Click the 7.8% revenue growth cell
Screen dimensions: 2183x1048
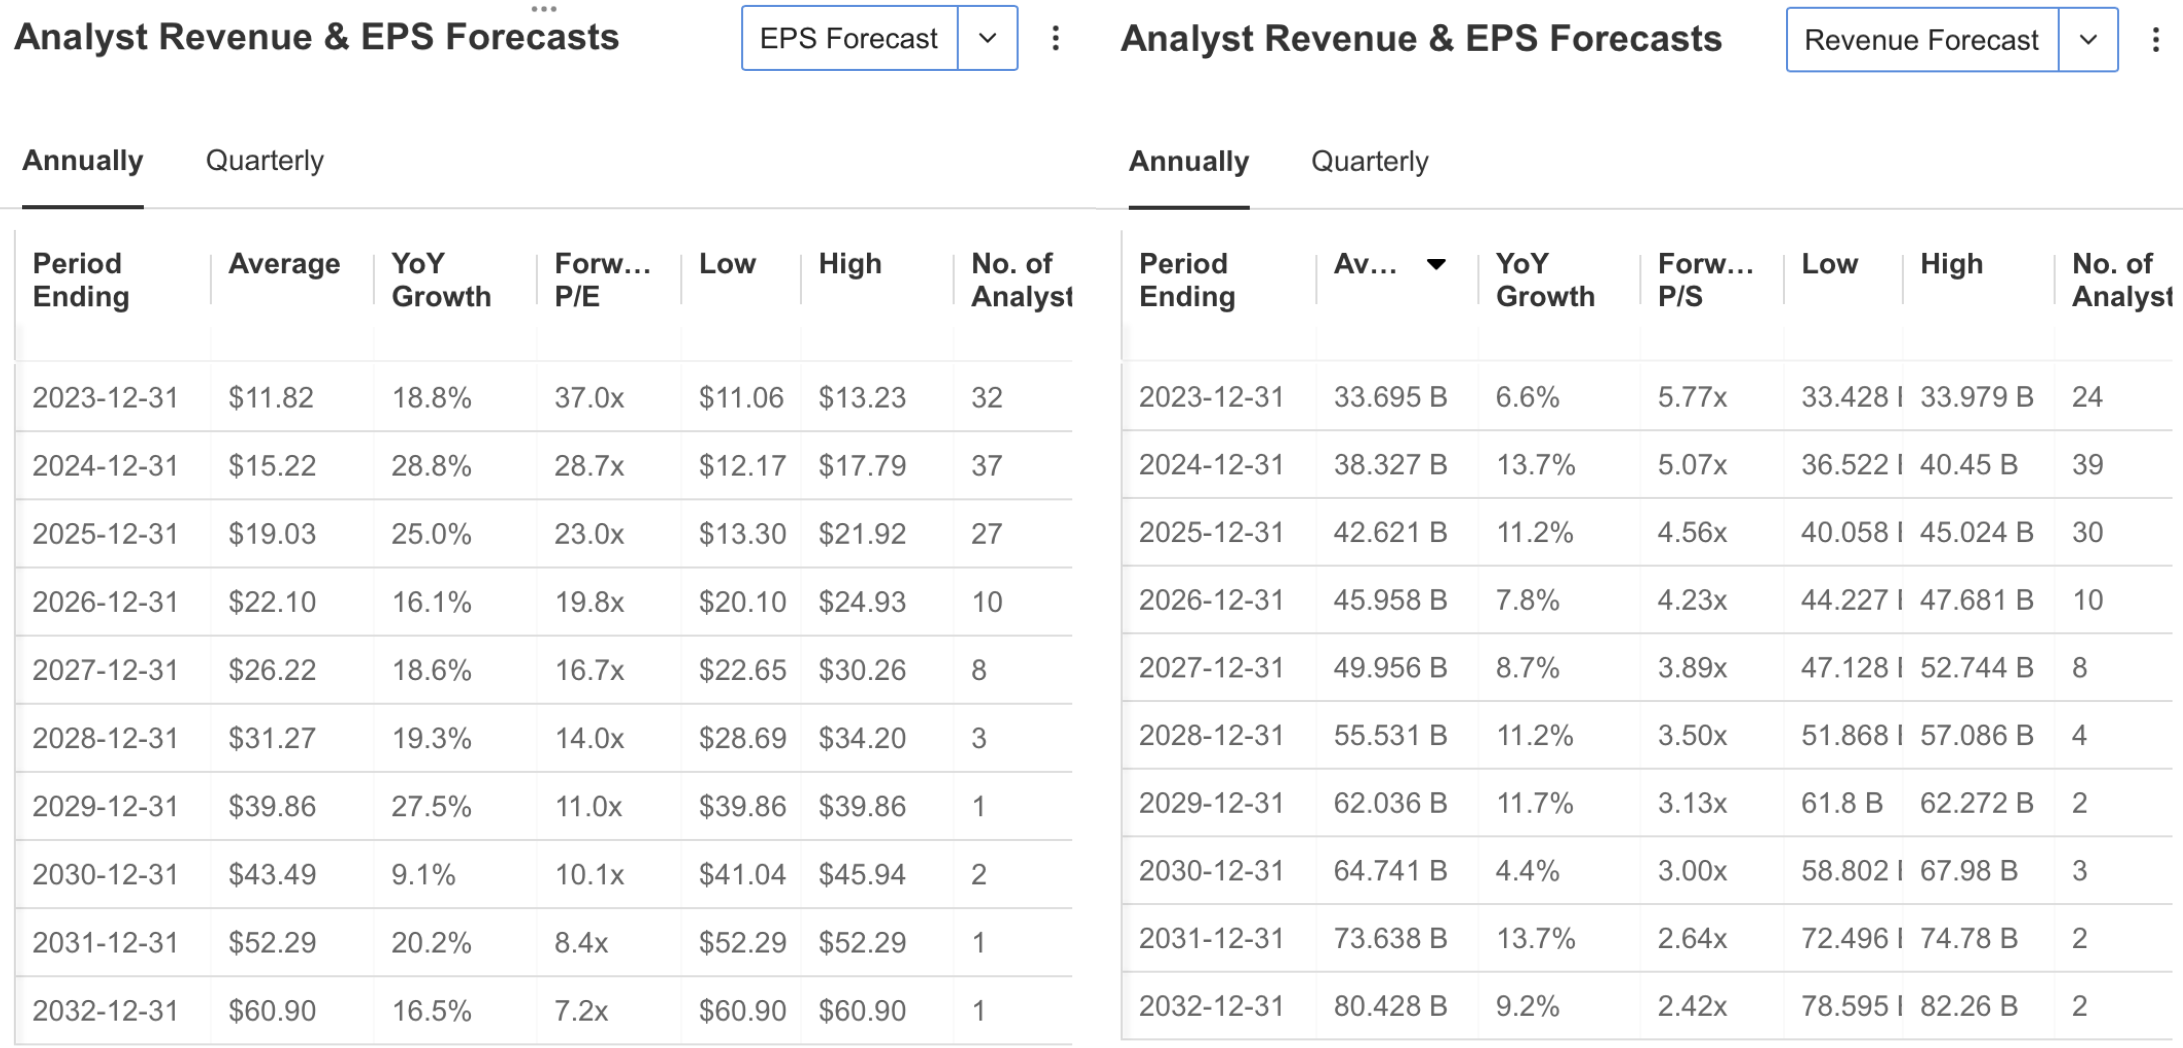(1527, 600)
